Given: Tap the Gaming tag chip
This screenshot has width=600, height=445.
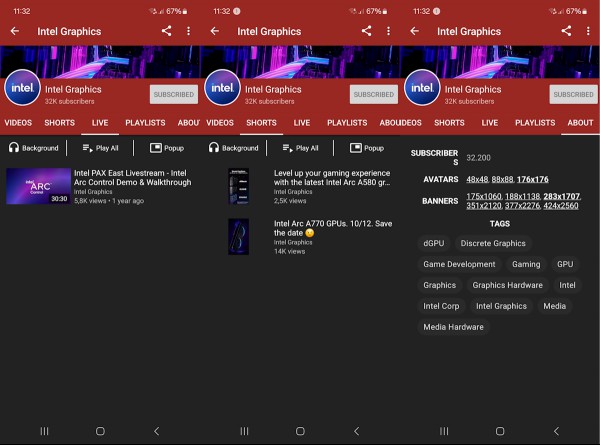Looking at the screenshot, I should pyautogui.click(x=526, y=264).
